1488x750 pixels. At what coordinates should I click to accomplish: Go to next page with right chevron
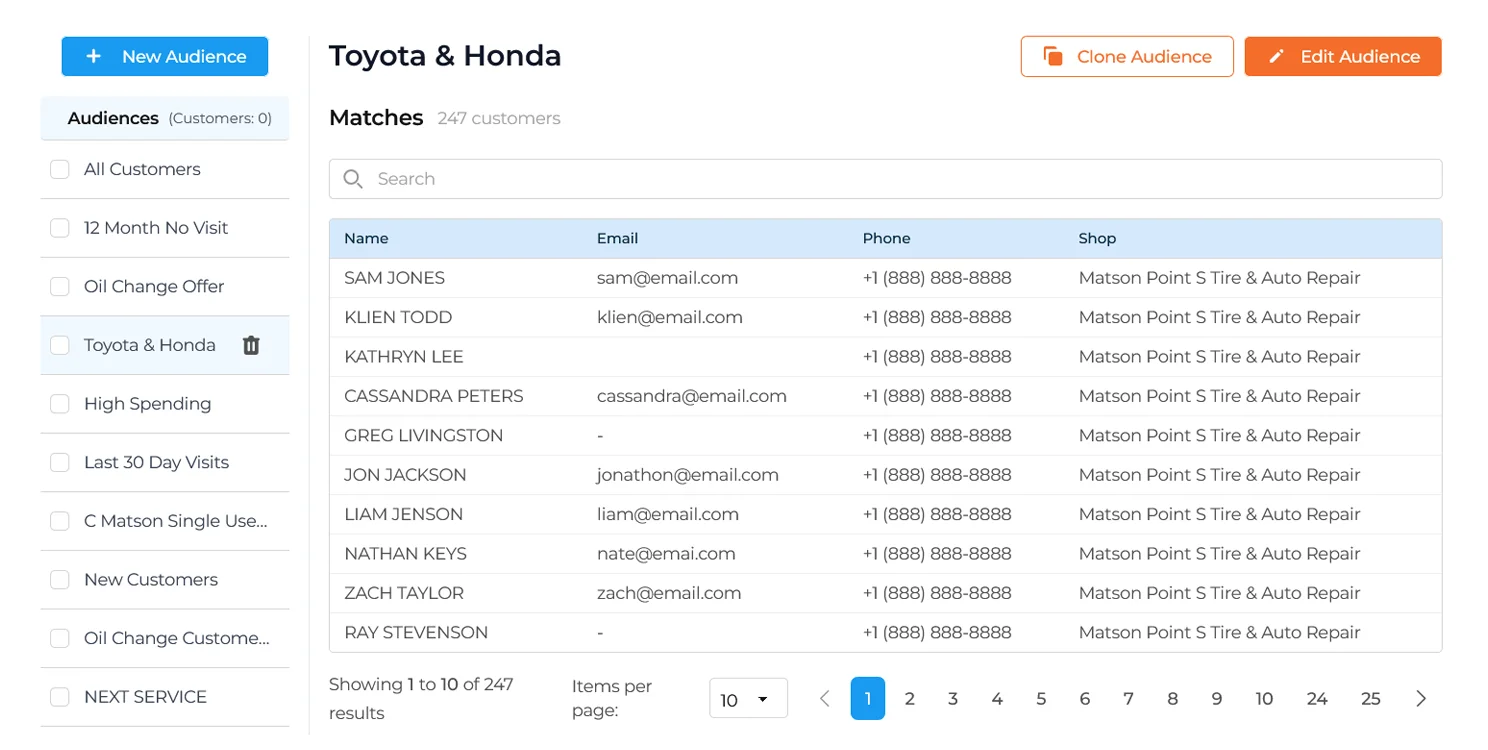click(1420, 699)
